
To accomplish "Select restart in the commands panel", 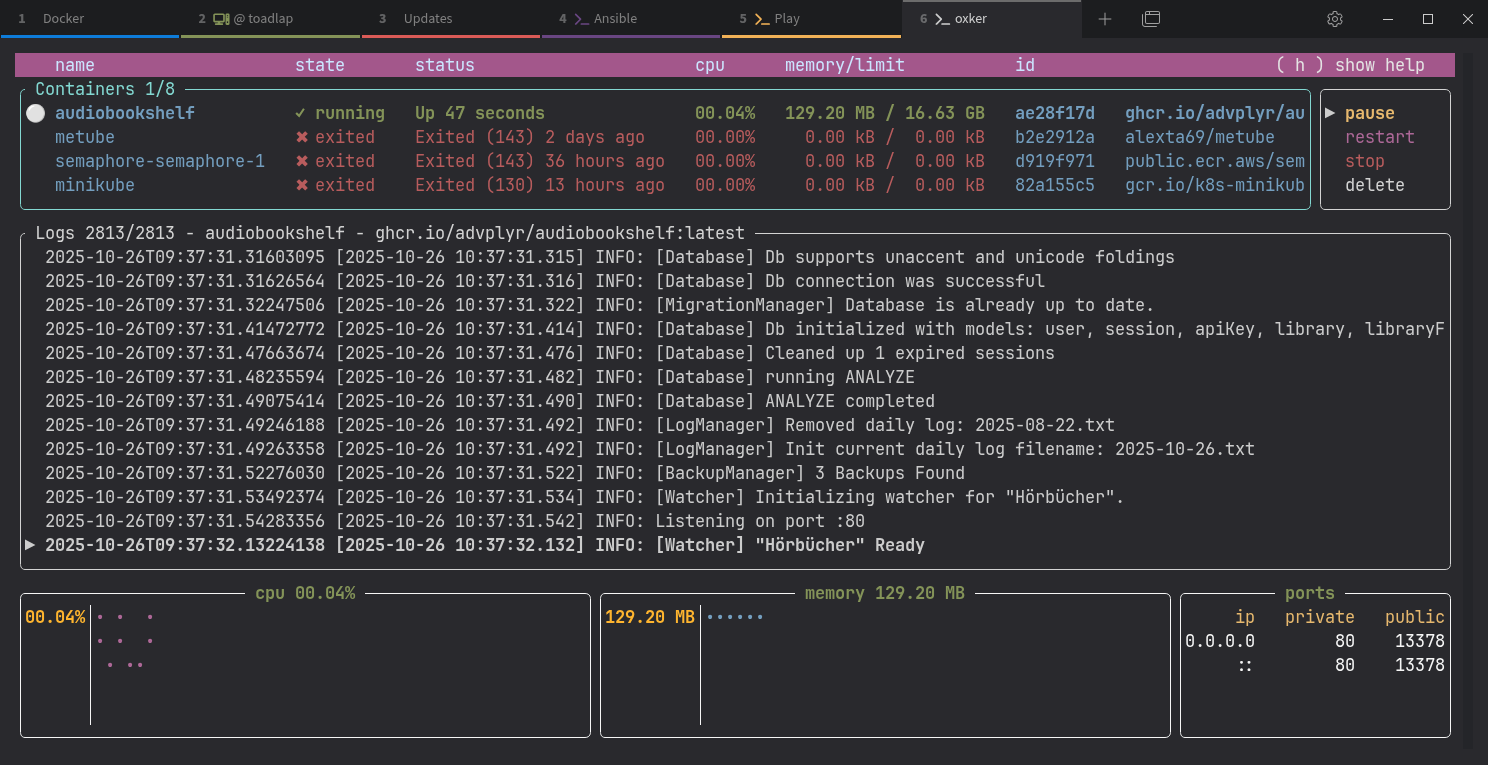I will pyautogui.click(x=1379, y=137).
